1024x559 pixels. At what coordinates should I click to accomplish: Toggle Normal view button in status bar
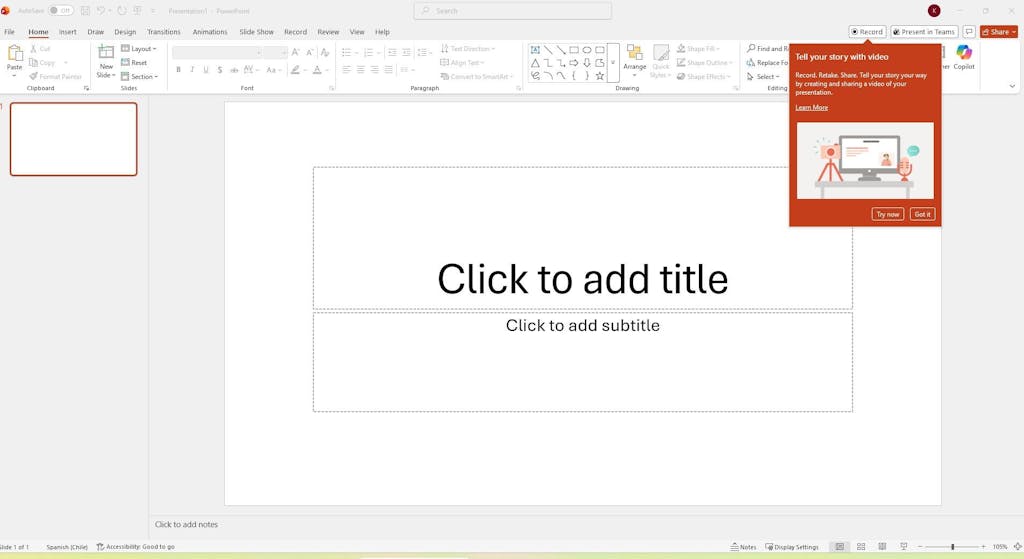tap(839, 547)
